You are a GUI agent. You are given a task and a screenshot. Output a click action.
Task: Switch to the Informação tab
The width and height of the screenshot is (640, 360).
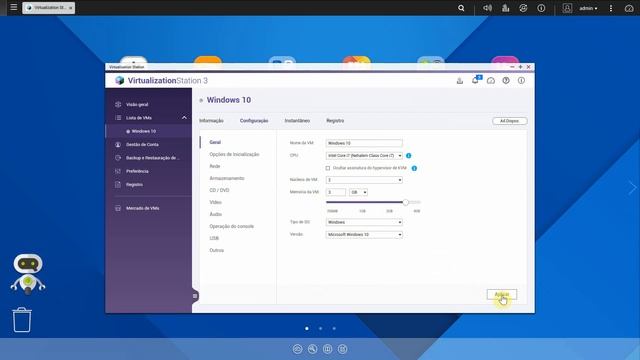click(211, 121)
